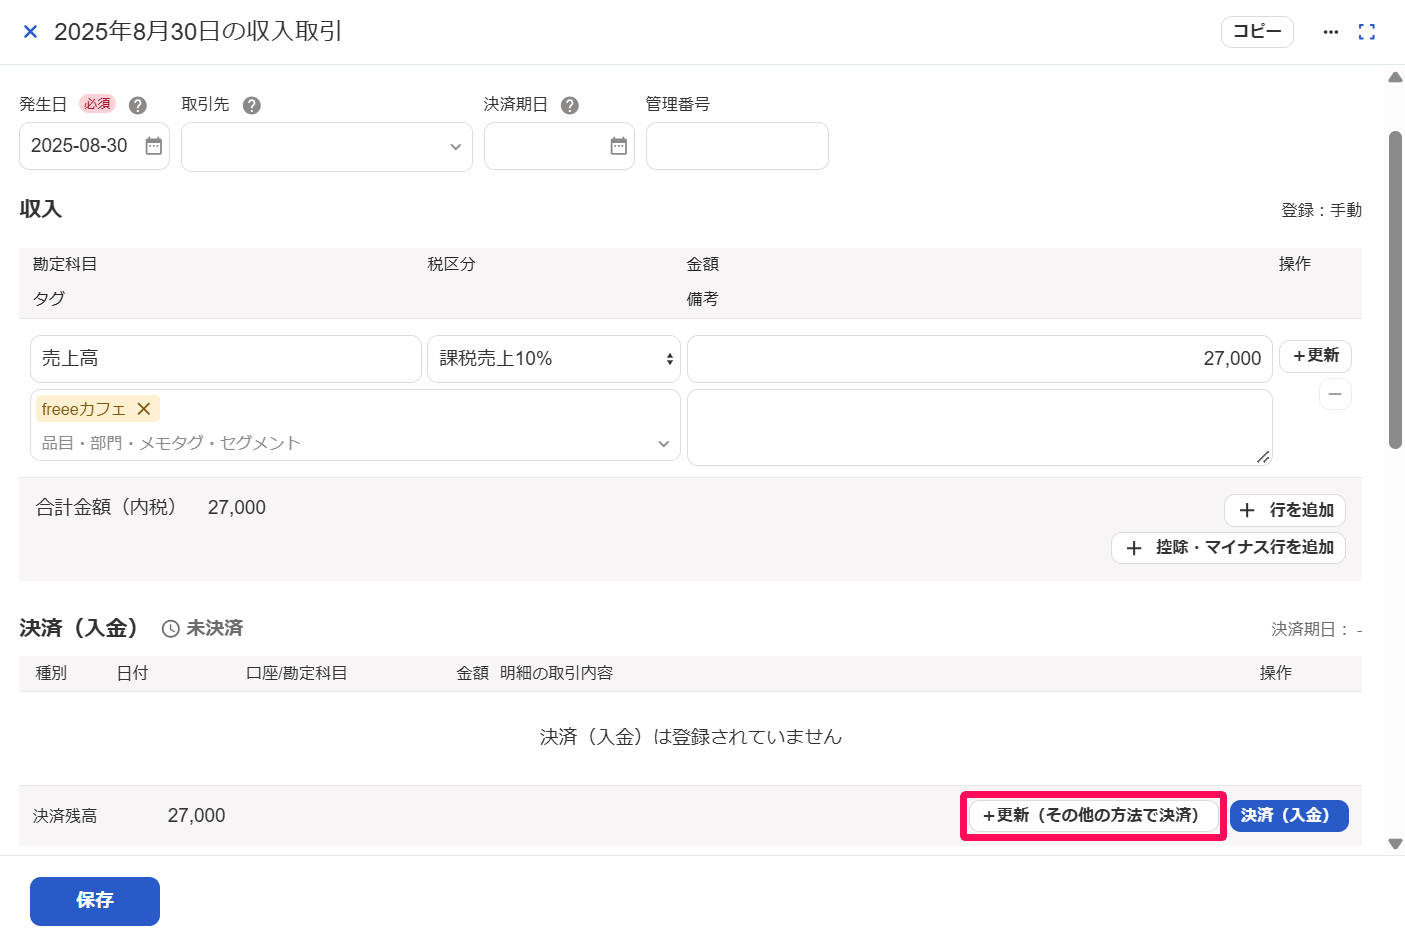The width and height of the screenshot is (1405, 948).
Task: Click the ＋更新 button in the row
Action: 1316,356
